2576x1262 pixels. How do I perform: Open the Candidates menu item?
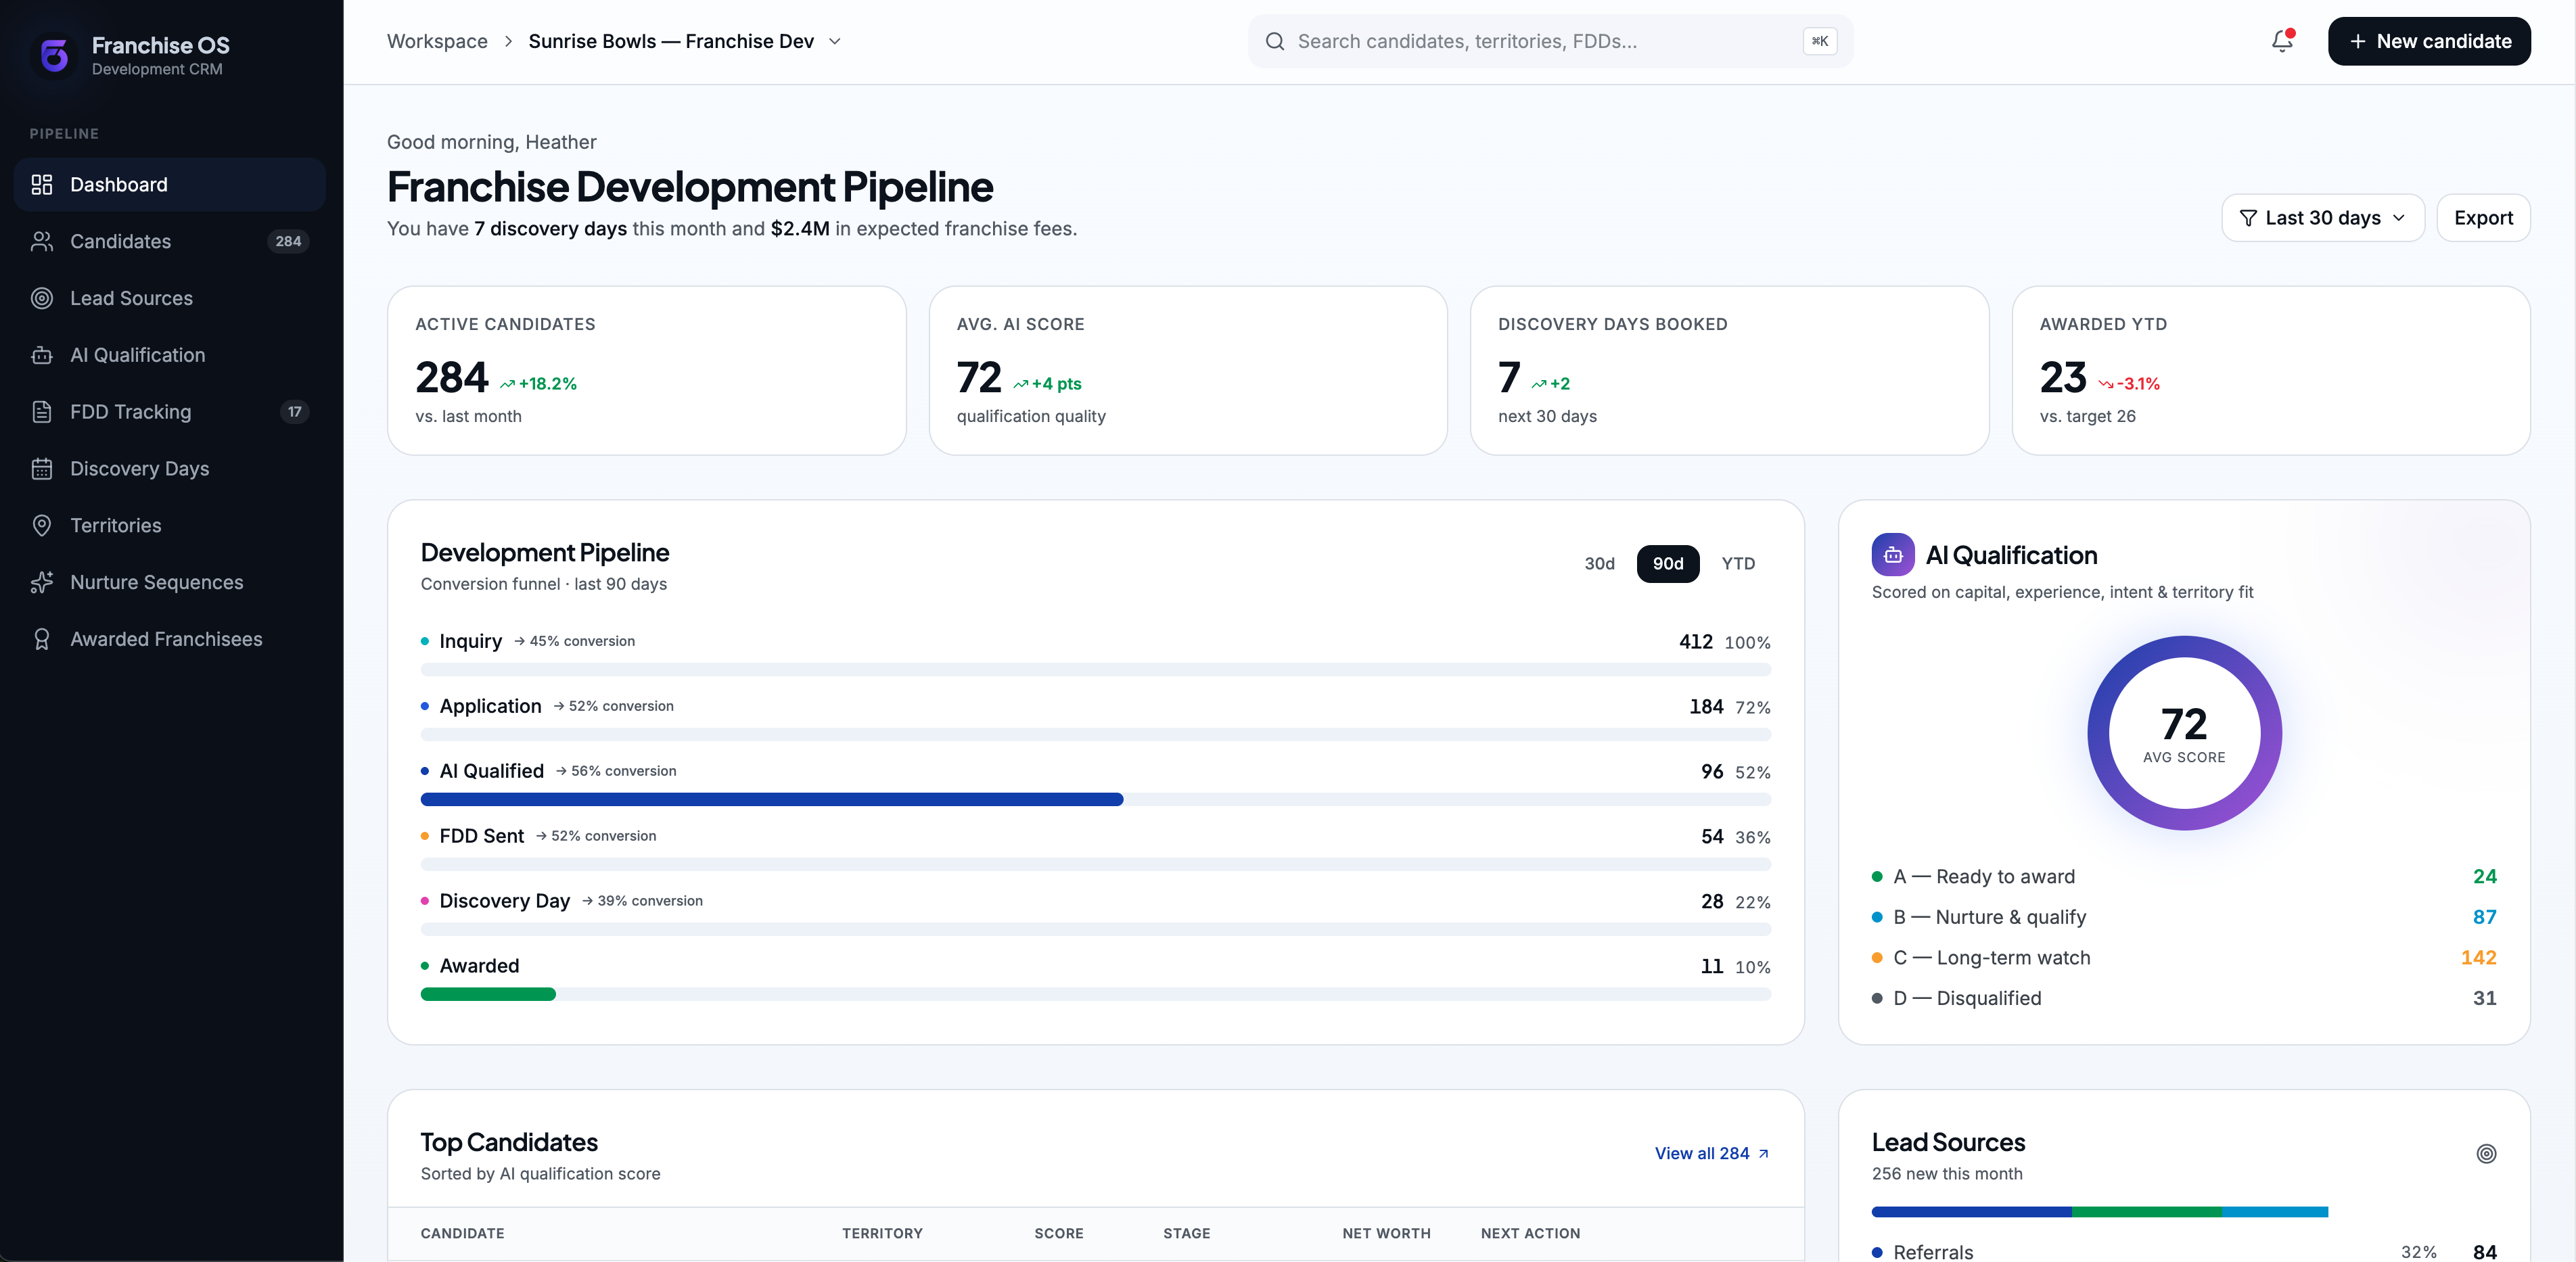point(170,241)
